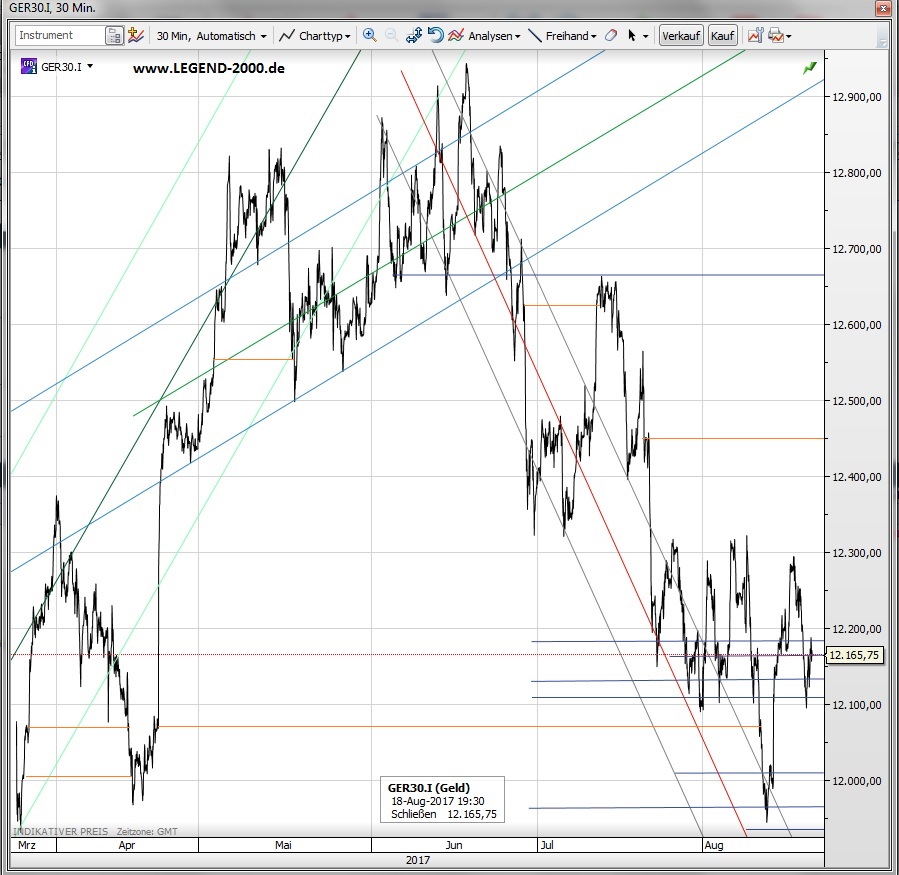Click the Instrument search input field
The width and height of the screenshot is (899, 875).
60,36
